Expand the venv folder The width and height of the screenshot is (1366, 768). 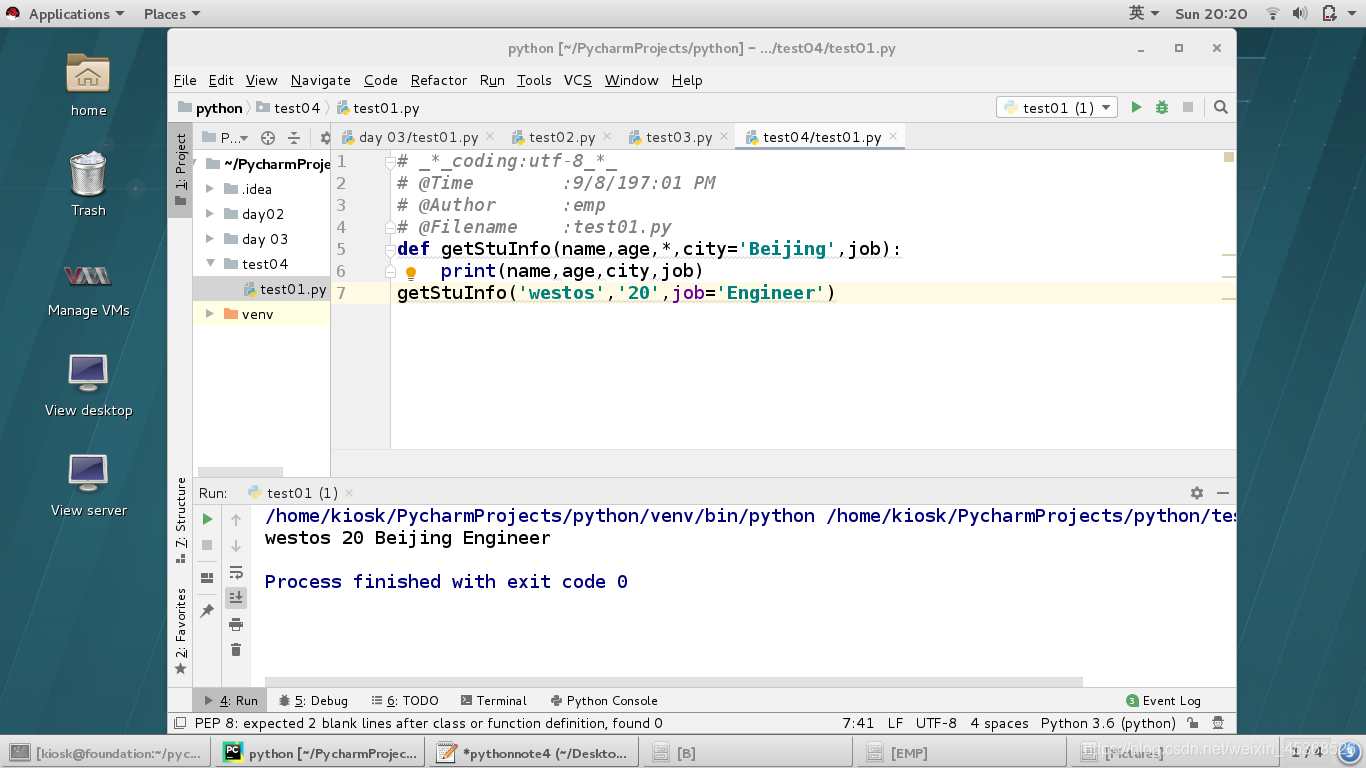[x=210, y=314]
